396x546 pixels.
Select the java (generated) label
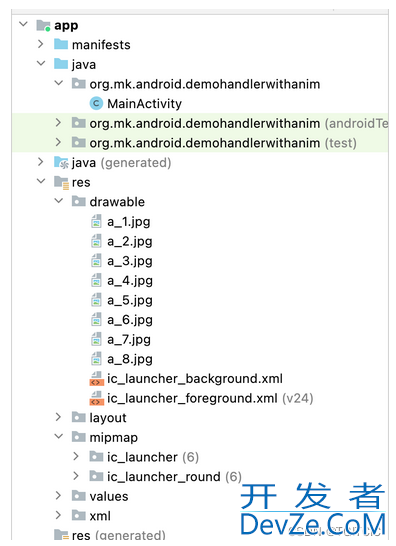121,163
